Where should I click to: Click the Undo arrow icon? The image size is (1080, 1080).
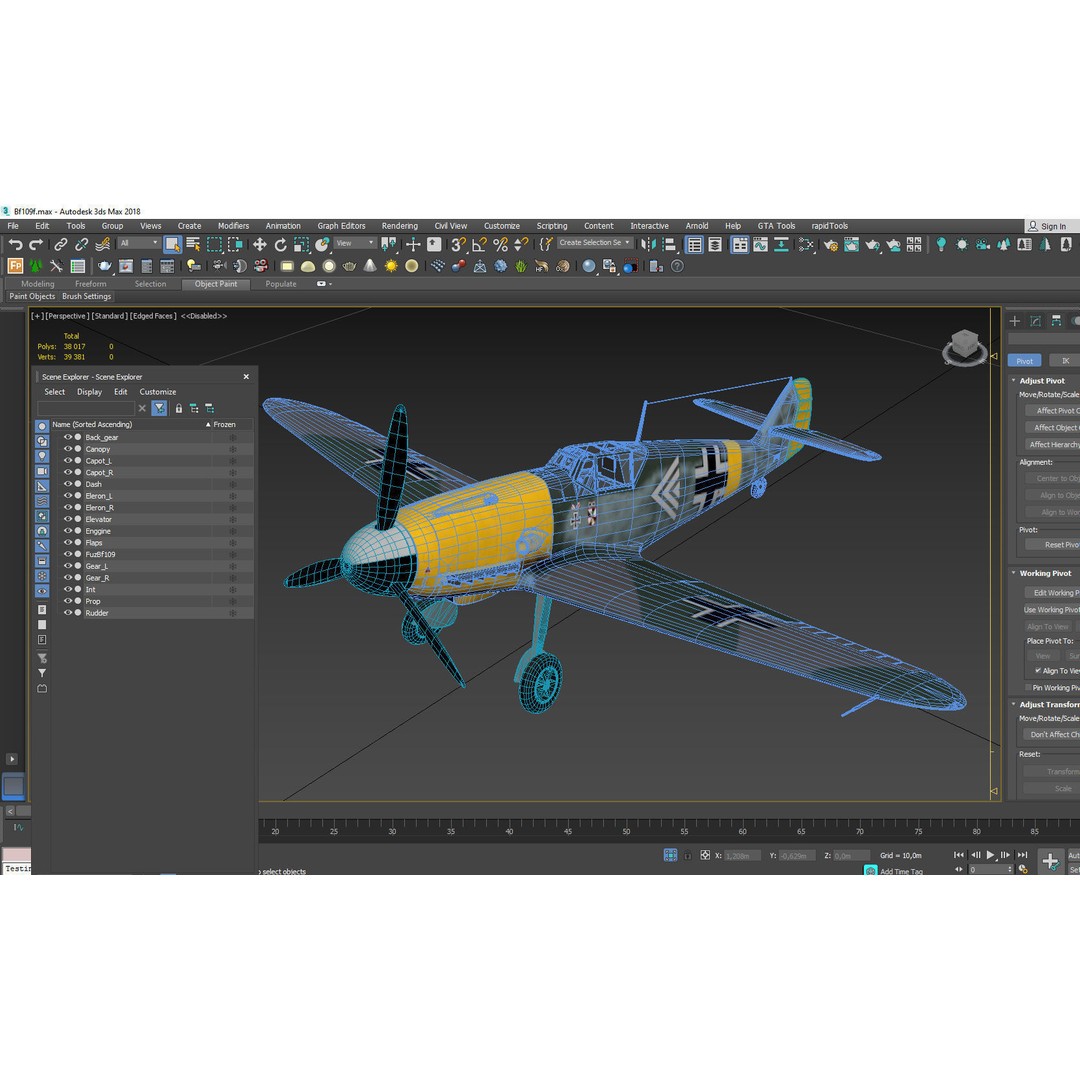pyautogui.click(x=15, y=245)
